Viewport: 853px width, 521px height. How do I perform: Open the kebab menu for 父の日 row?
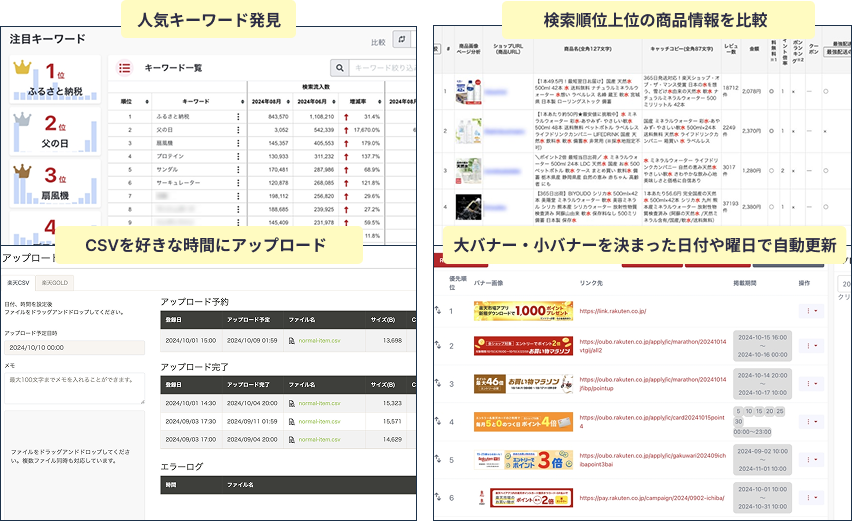tap(238, 130)
